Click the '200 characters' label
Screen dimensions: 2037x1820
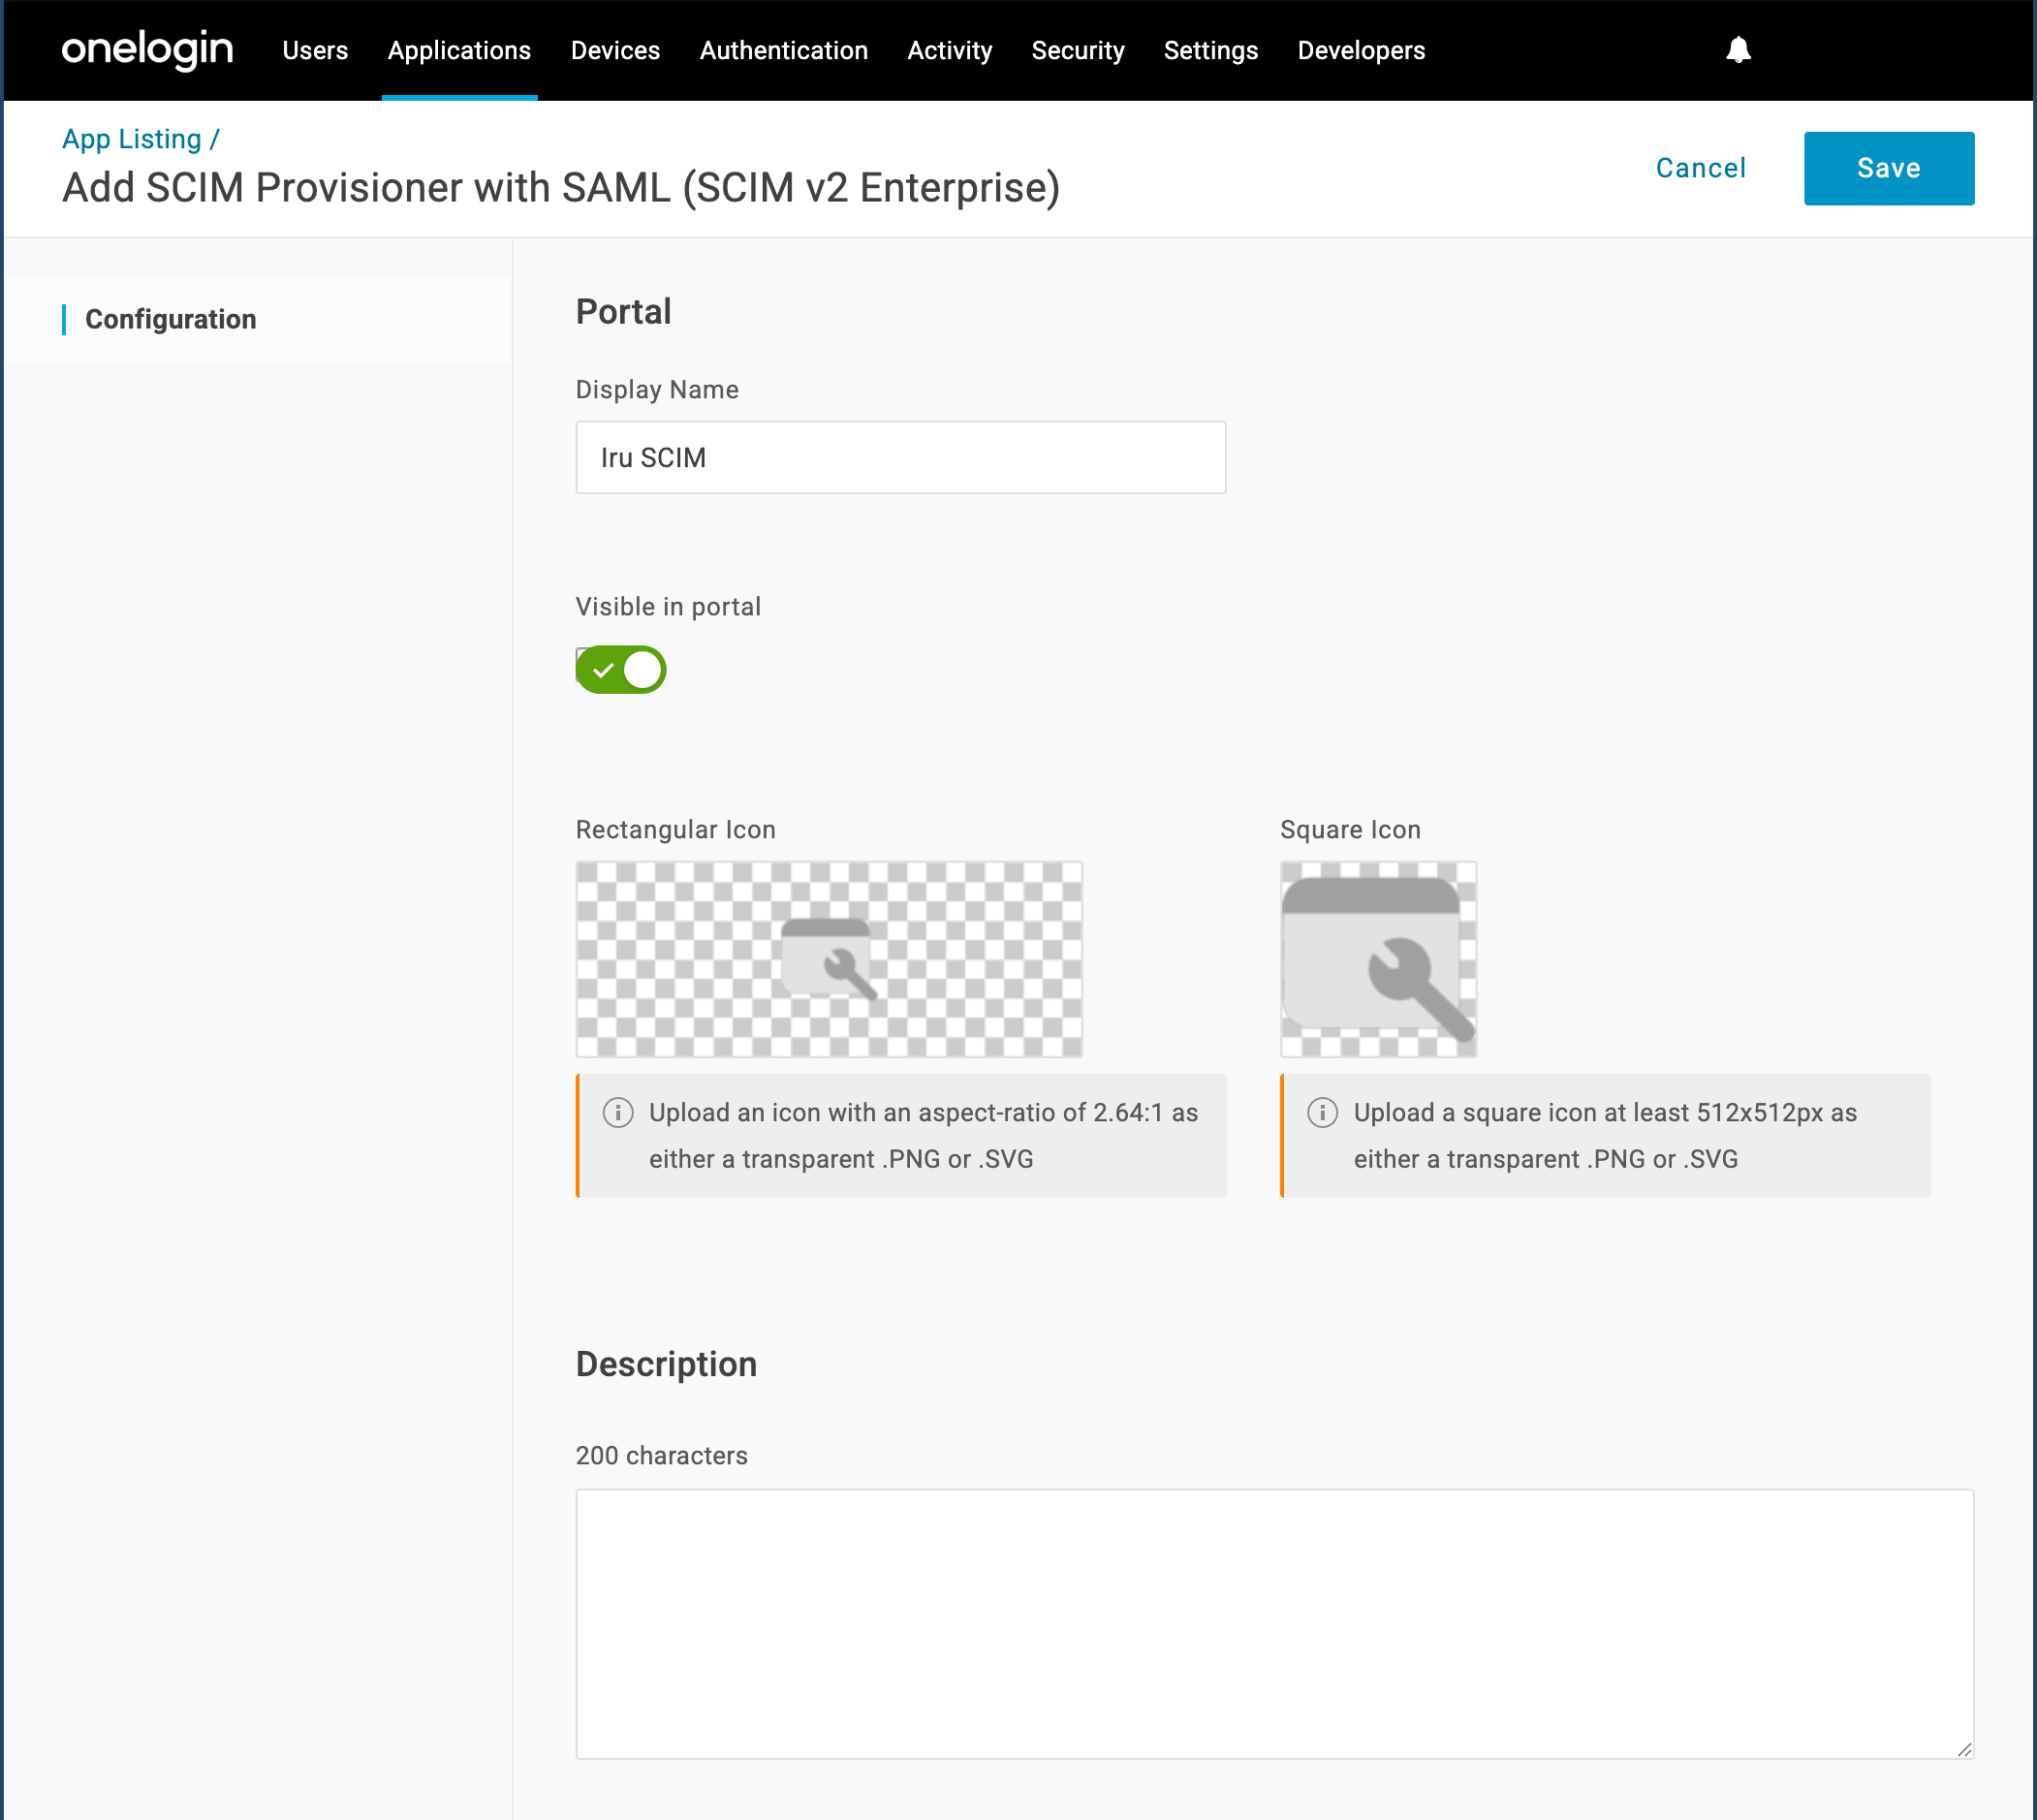coord(661,1455)
